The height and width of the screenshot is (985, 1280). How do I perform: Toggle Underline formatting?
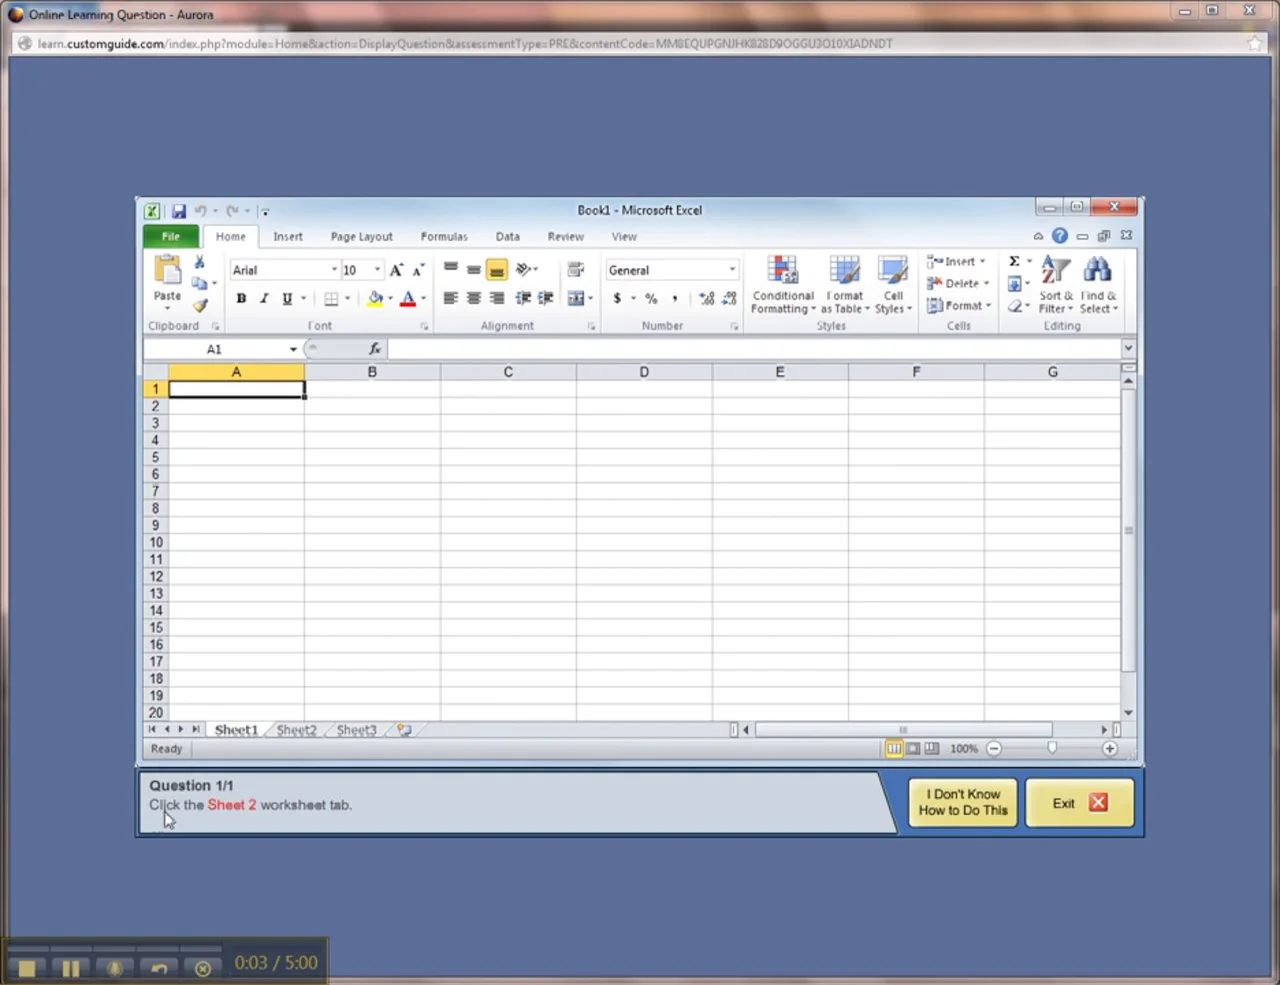click(x=287, y=298)
